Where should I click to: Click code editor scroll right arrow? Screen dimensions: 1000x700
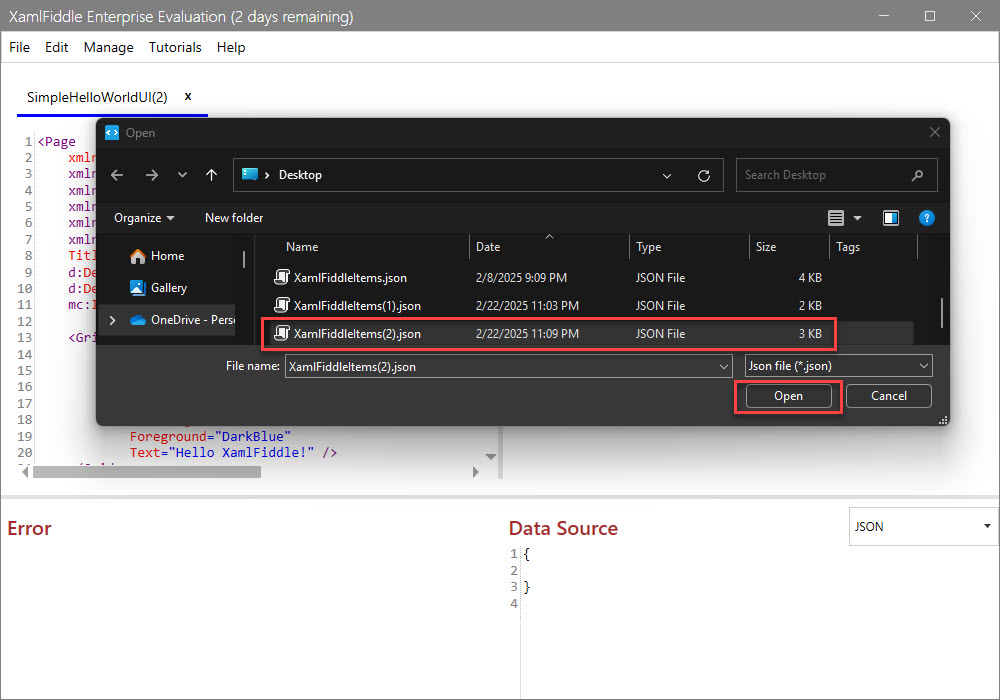475,472
